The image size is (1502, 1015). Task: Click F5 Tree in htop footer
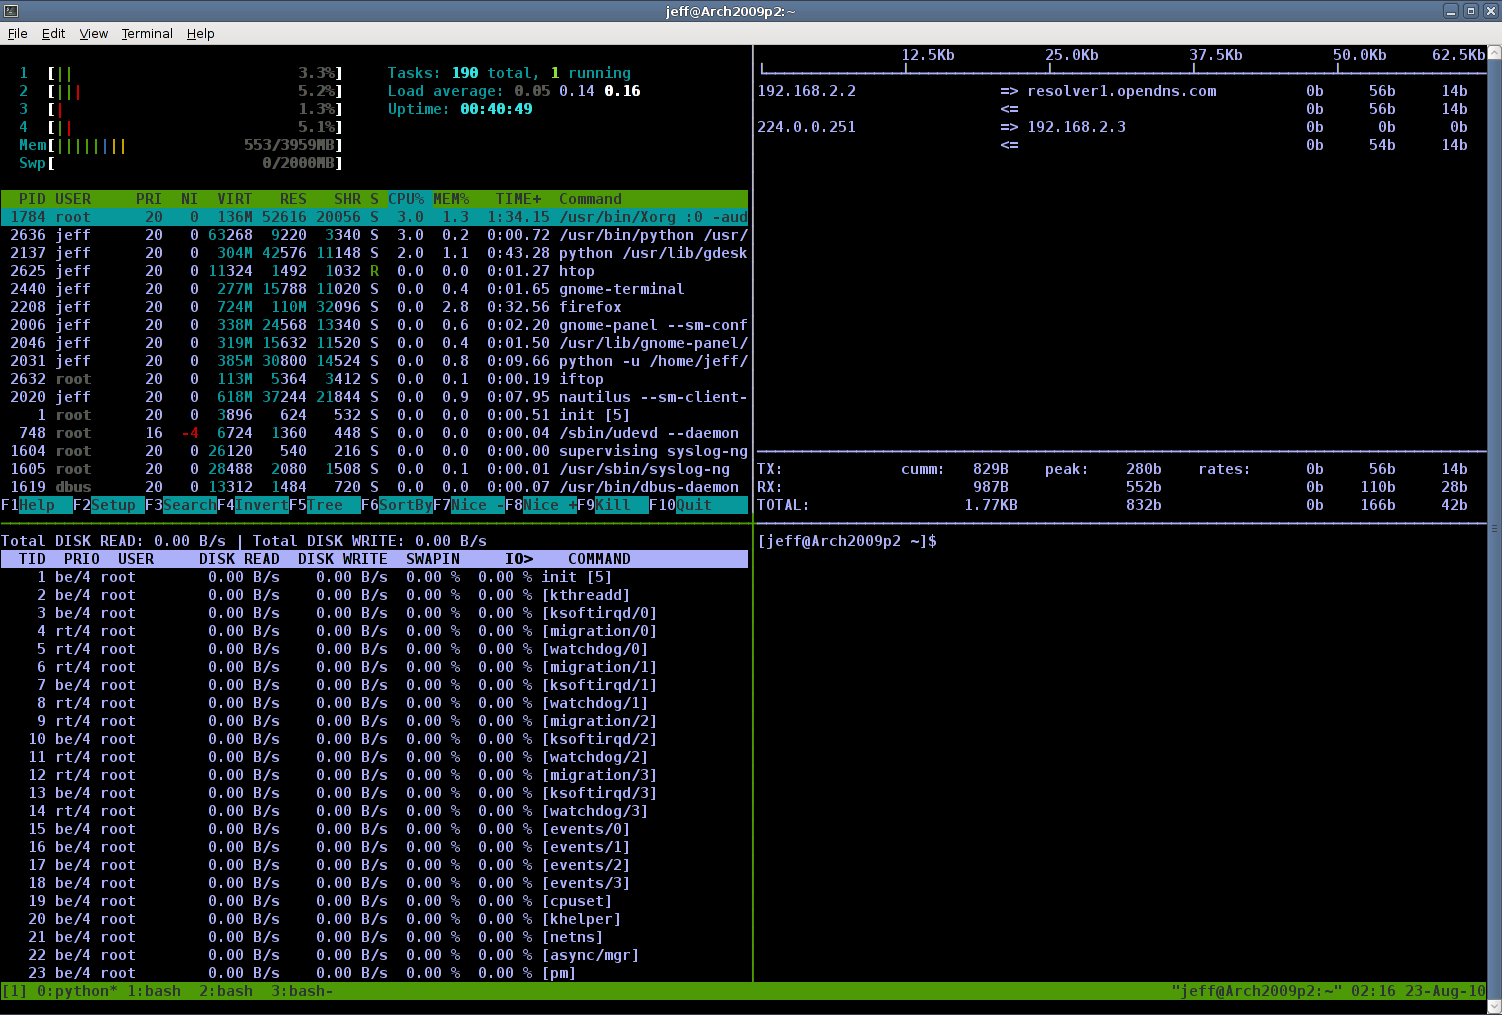point(325,505)
